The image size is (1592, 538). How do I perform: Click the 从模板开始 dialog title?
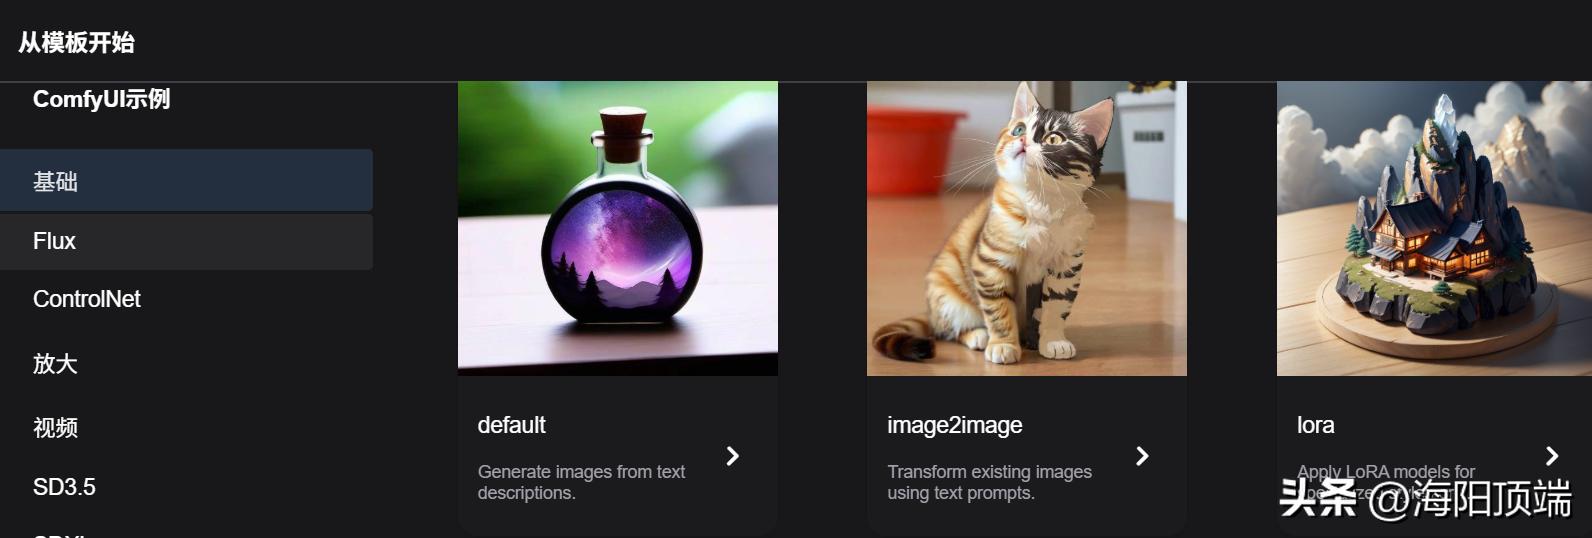coord(76,42)
